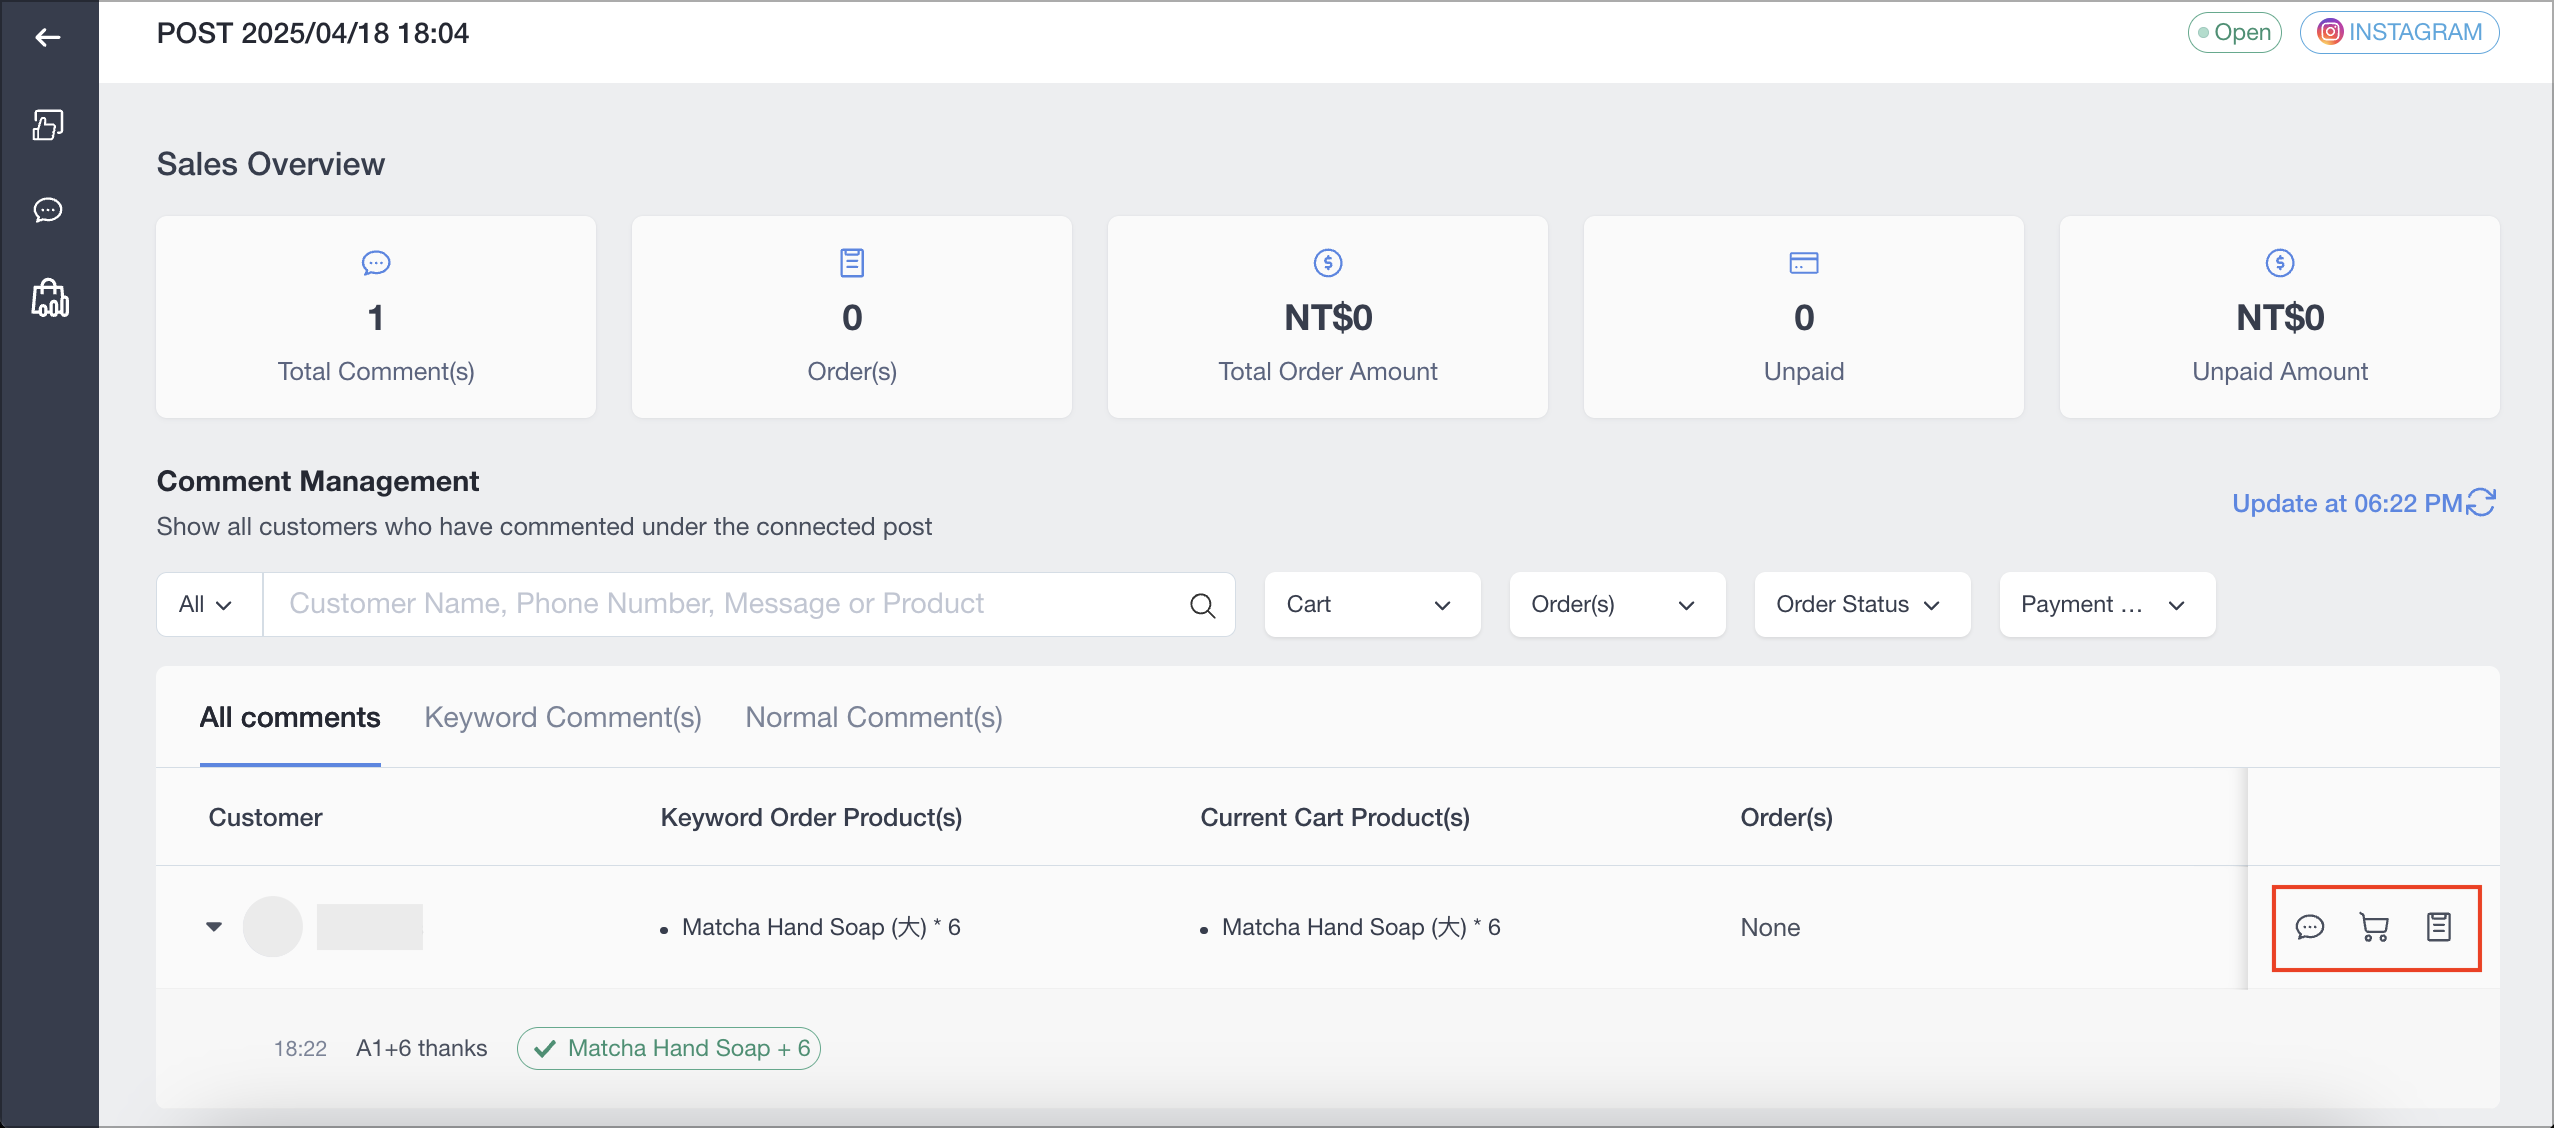Click Total Order Amount dollar icon
The width and height of the screenshot is (2554, 1128).
point(1328,263)
